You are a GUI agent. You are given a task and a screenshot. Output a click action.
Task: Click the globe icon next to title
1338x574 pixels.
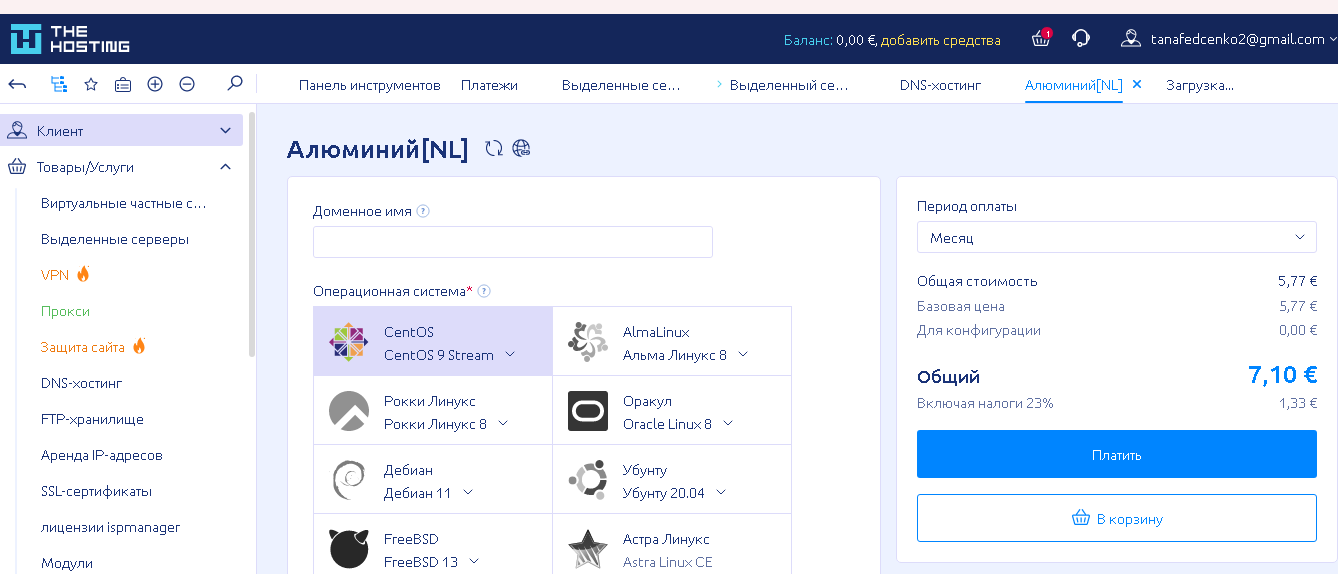[x=521, y=149]
